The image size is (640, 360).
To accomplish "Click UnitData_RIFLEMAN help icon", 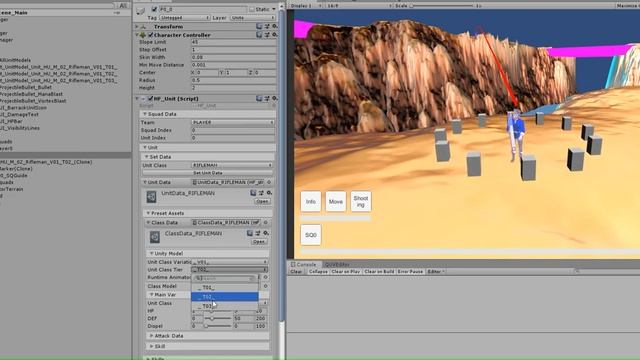I will 253,193.
